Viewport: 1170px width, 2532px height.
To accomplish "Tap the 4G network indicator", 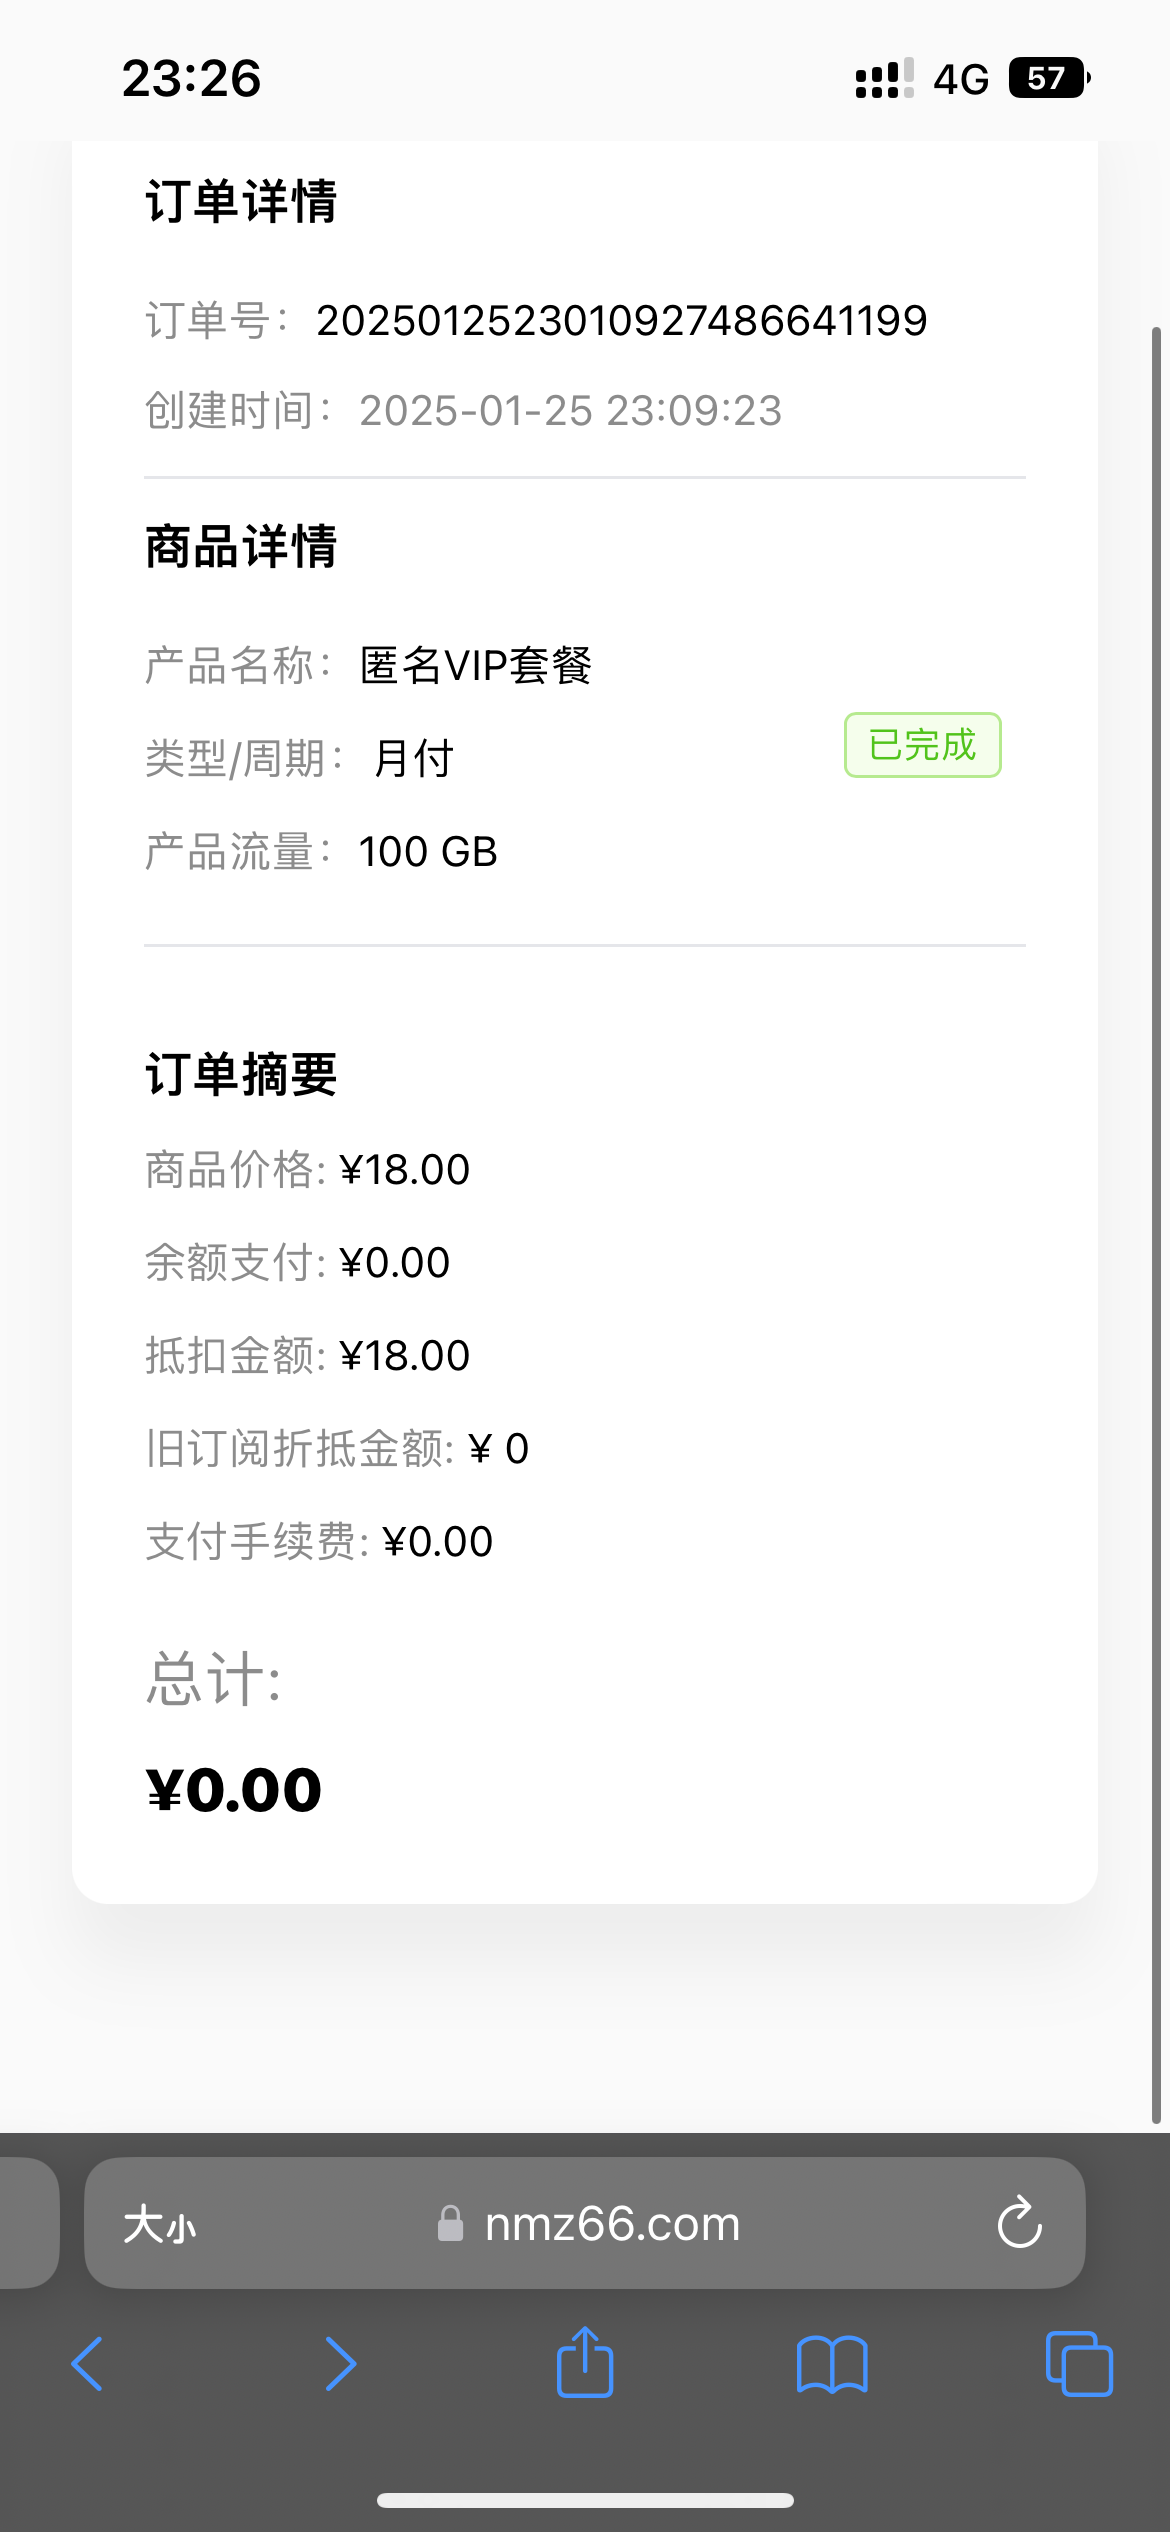I will [961, 79].
